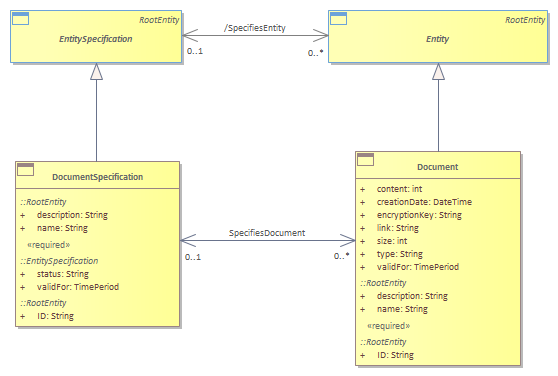Select the creationDate: DateTime attribute
This screenshot has width=558, height=376.
(x=424, y=202)
